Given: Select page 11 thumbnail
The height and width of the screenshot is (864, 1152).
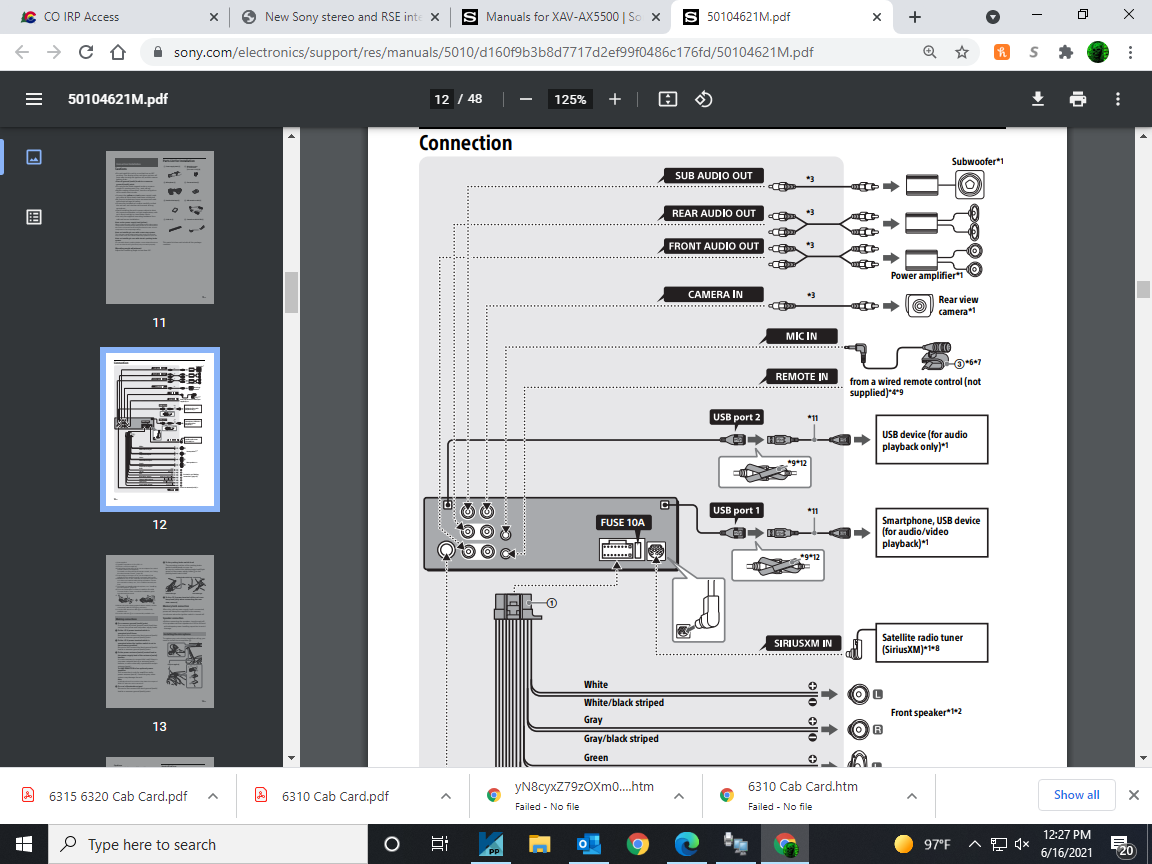Looking at the screenshot, I should tap(159, 227).
